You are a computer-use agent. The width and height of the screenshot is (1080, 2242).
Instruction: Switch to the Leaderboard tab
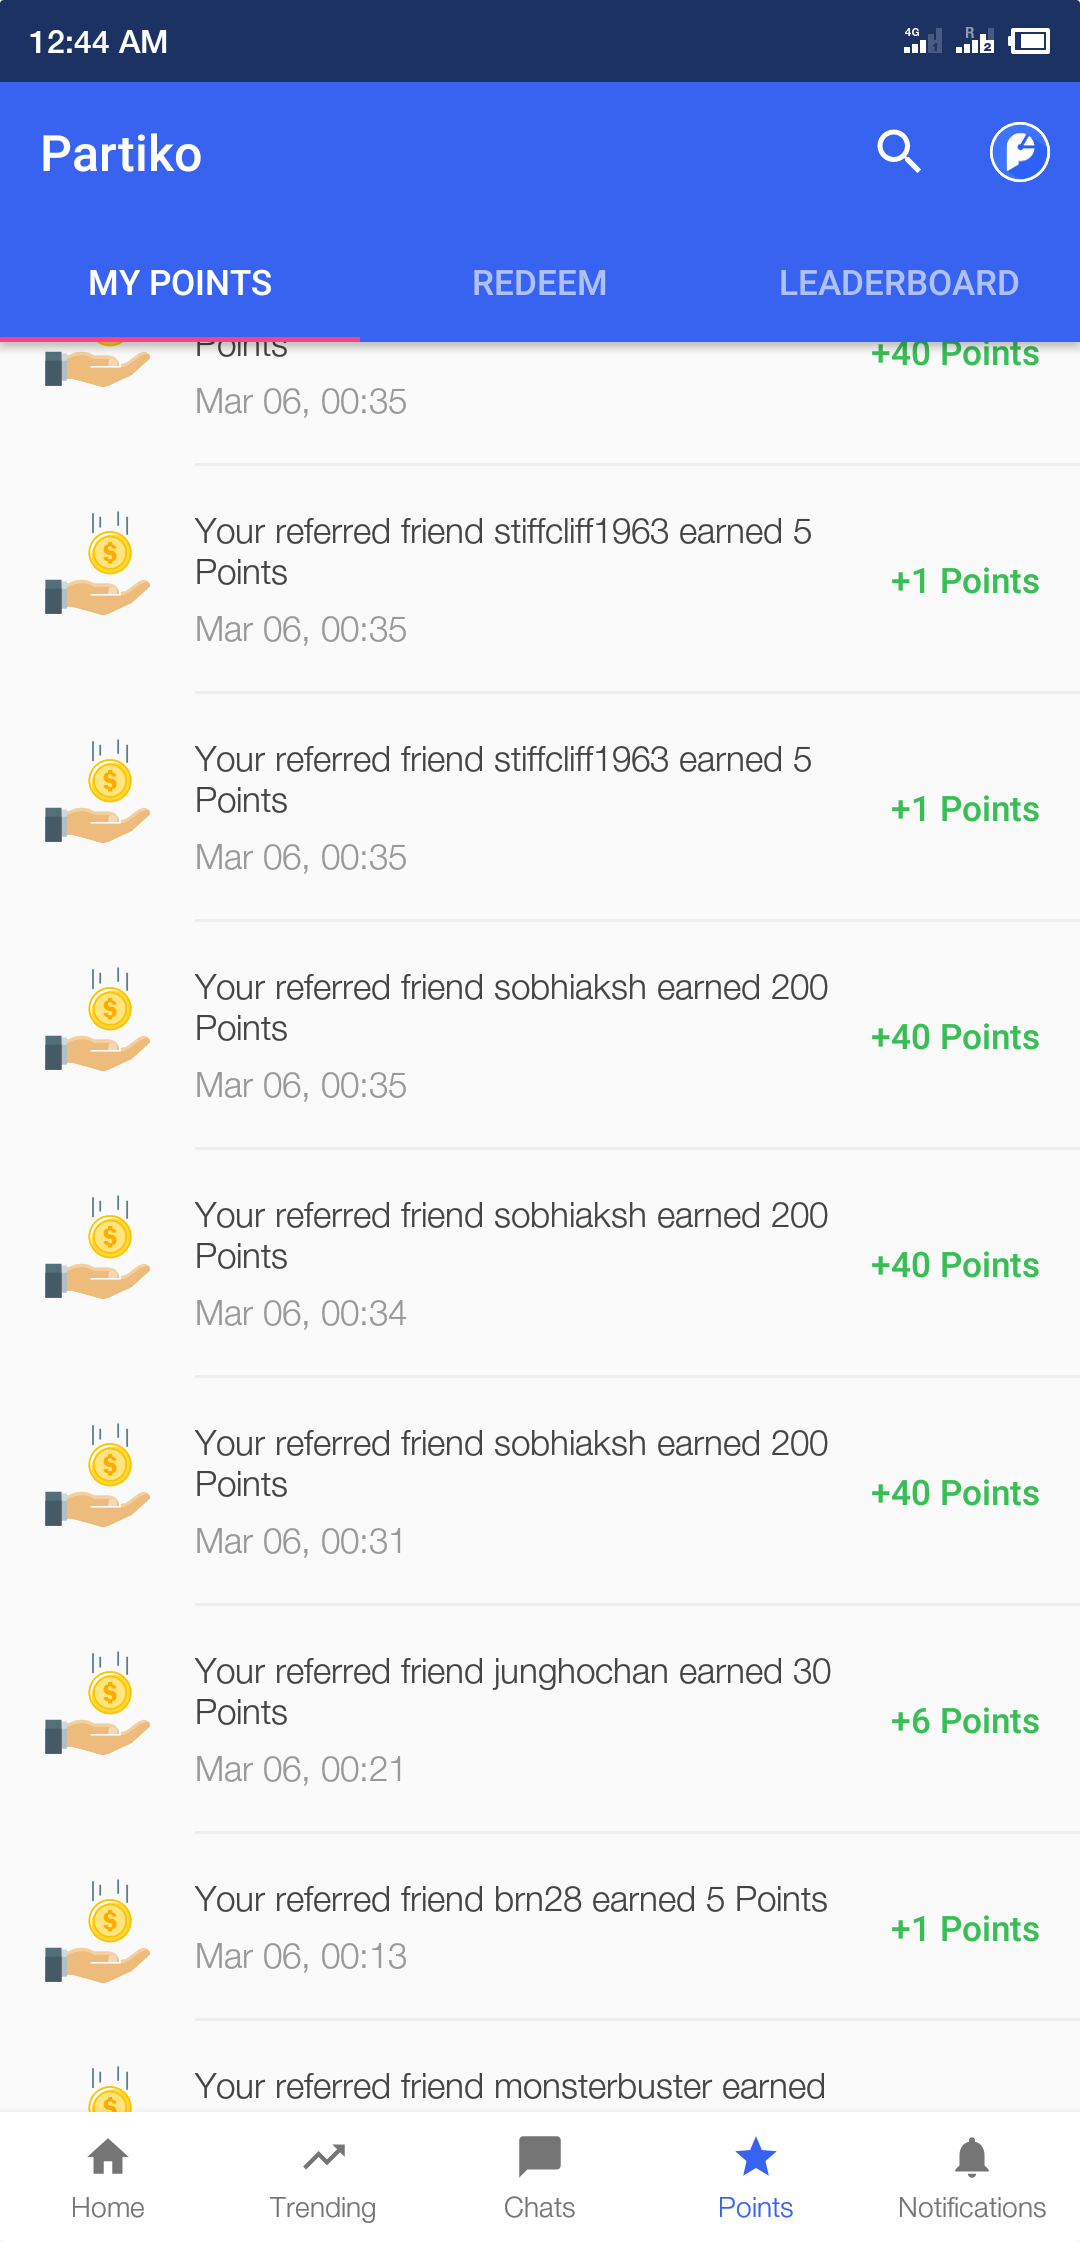899,283
